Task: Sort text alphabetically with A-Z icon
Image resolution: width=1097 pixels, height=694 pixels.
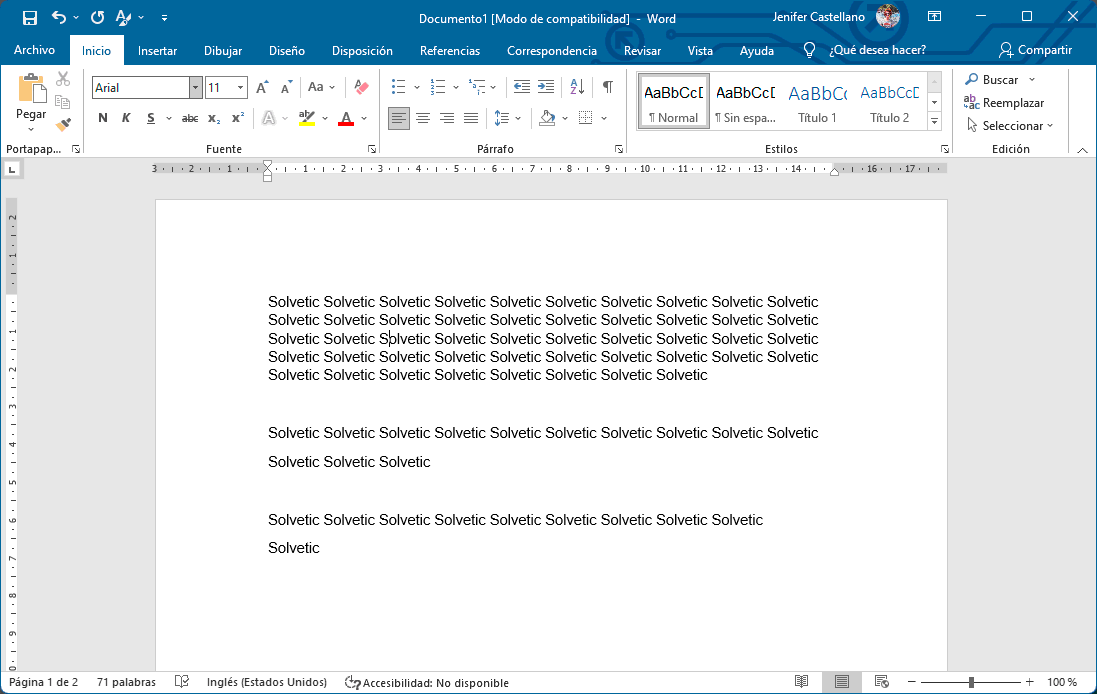Action: pyautogui.click(x=577, y=87)
